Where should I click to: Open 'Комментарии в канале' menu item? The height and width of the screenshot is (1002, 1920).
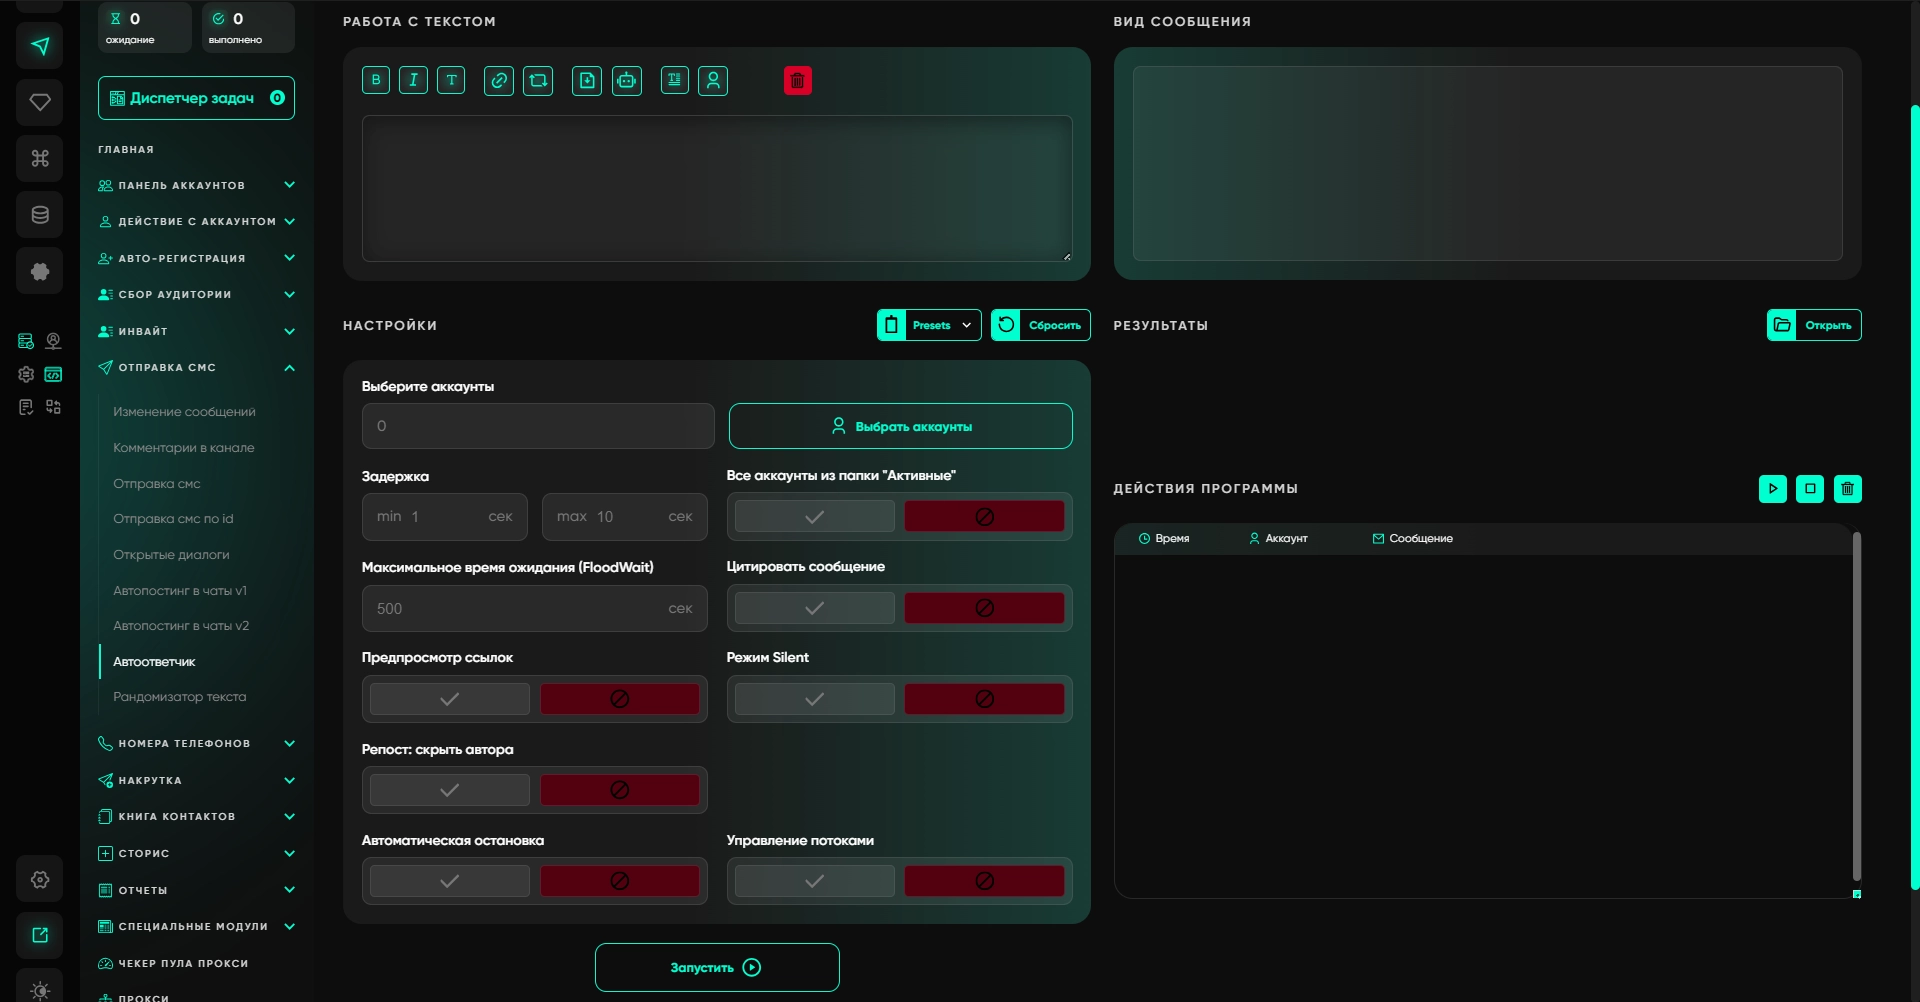click(x=184, y=448)
